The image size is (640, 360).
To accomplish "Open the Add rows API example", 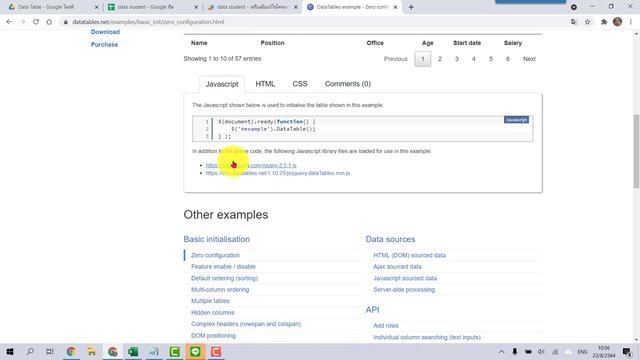I will tap(386, 325).
